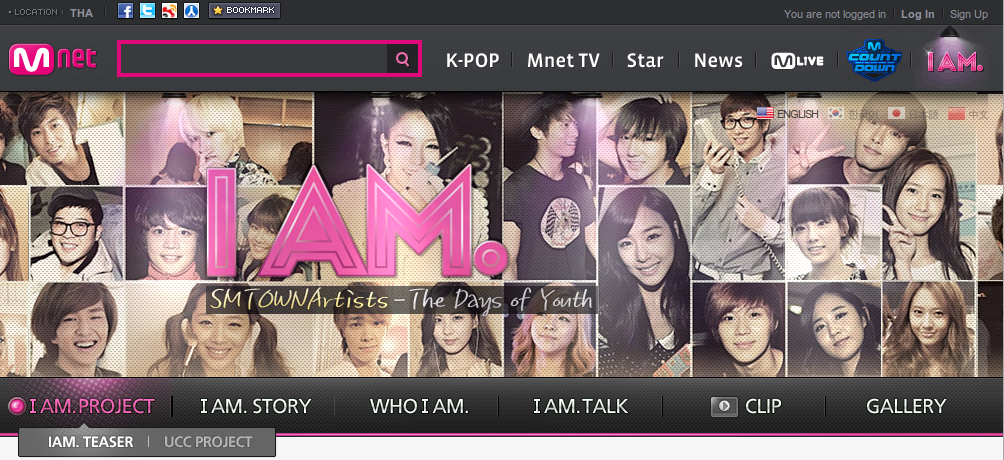Select the UCC PROJECT submenu item
Viewport: 1004px width, 460px height.
click(208, 442)
